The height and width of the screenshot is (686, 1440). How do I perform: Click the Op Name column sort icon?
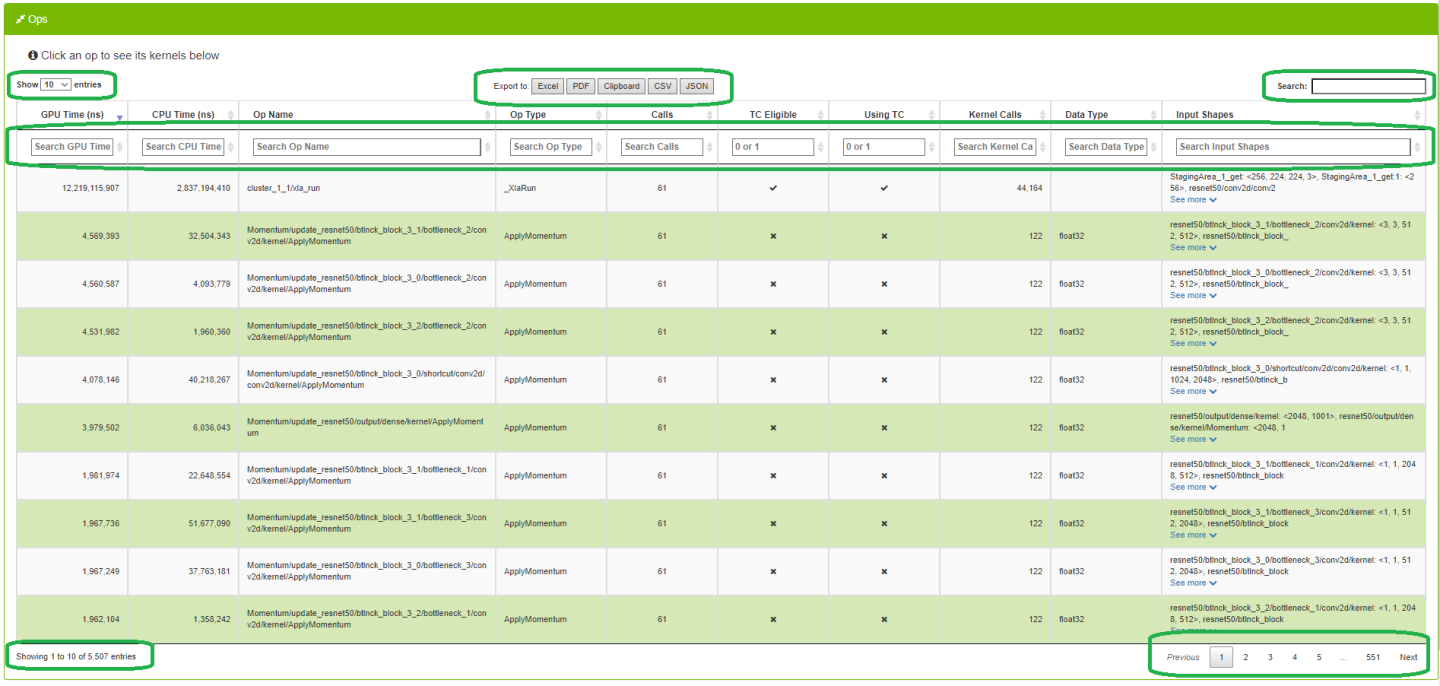click(489, 115)
